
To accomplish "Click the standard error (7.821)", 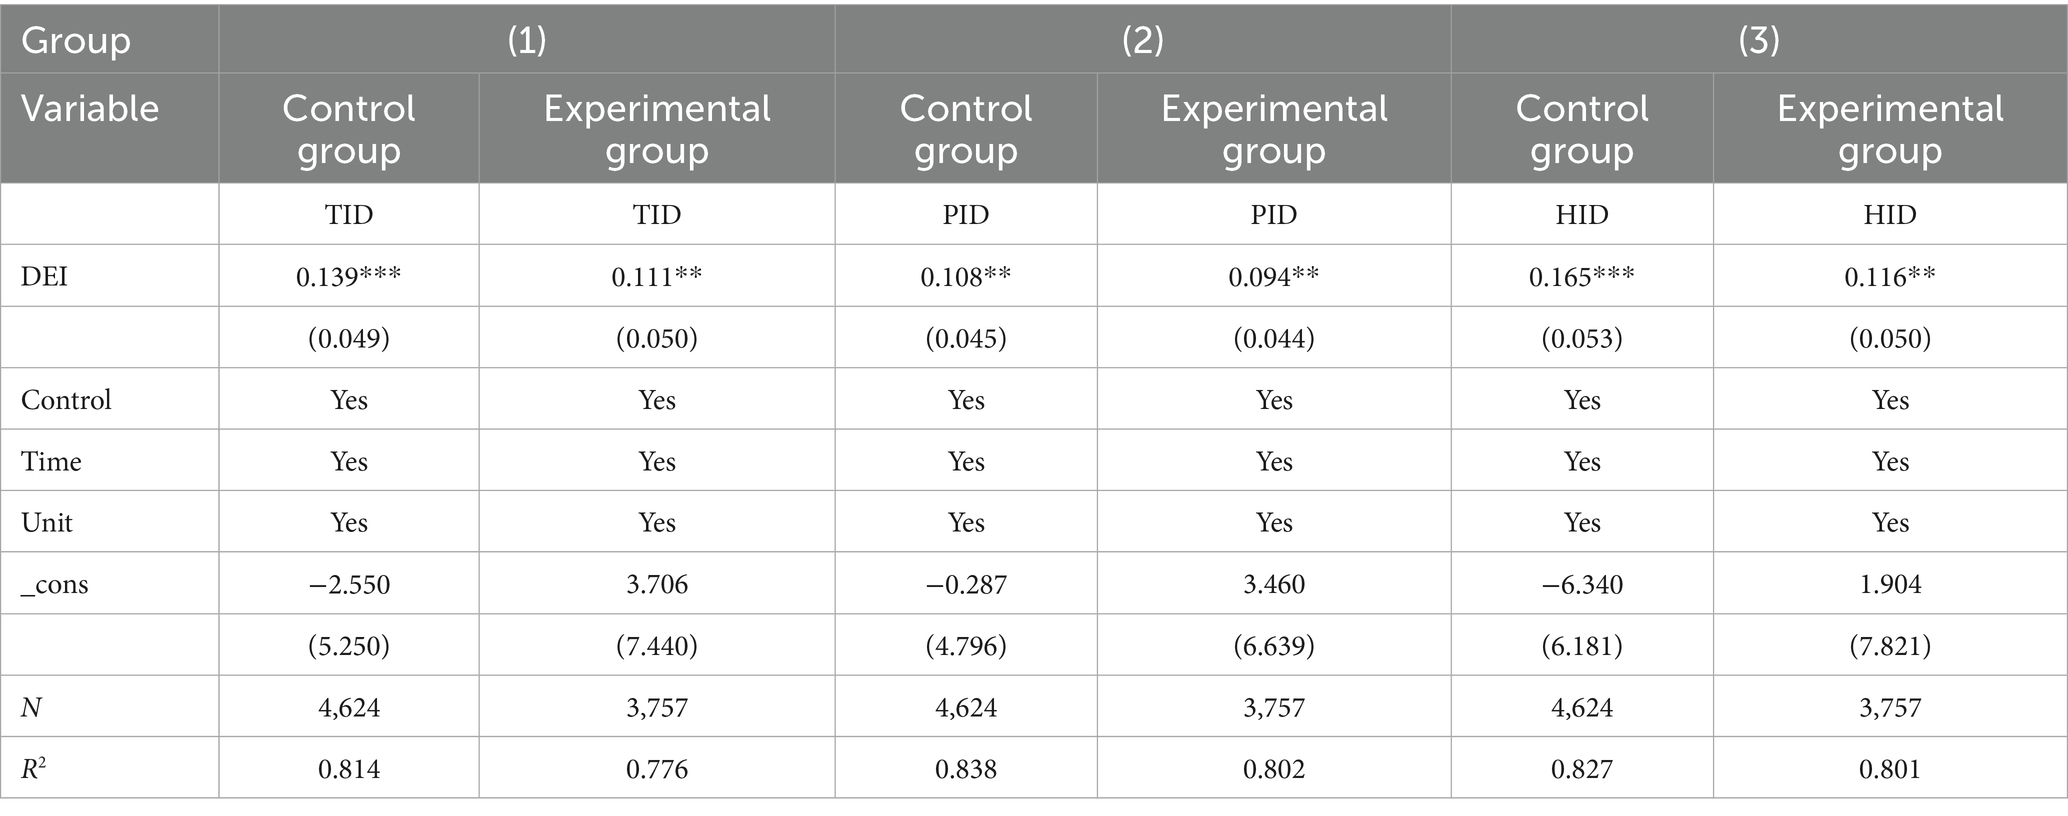I will pos(1889,646).
